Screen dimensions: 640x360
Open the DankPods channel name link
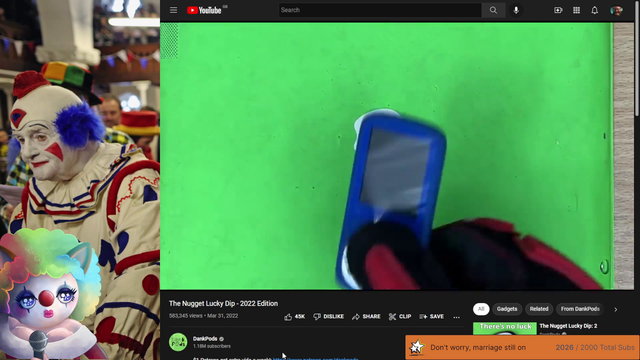click(x=205, y=339)
